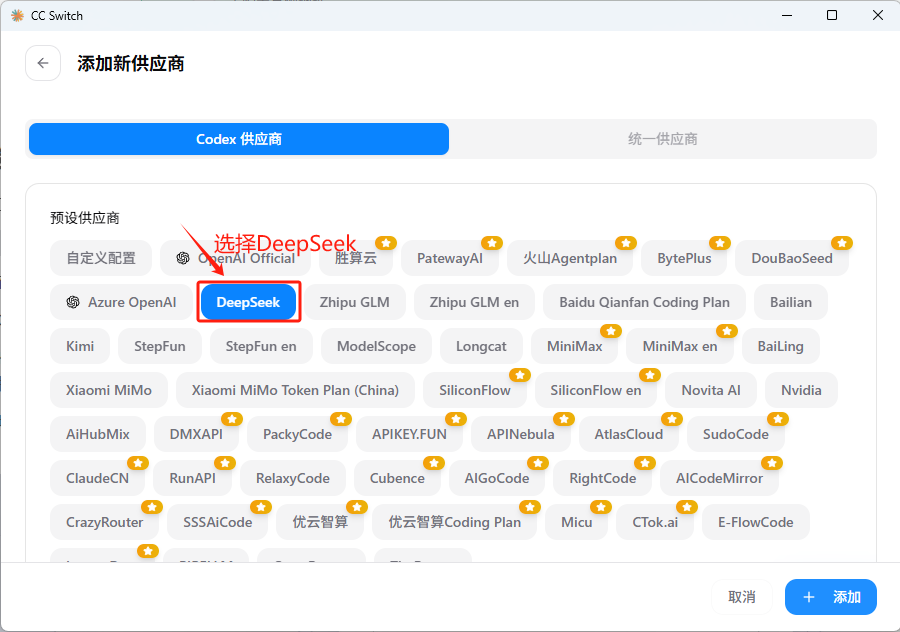Select the Nvidia preset
The width and height of the screenshot is (900, 632).
(801, 390)
